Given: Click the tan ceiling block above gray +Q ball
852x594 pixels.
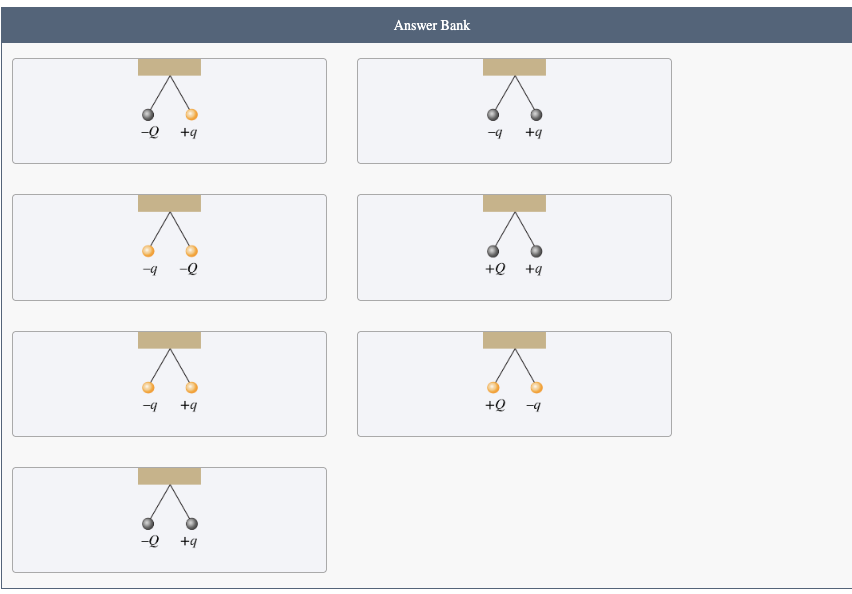Looking at the screenshot, I should click(x=514, y=203).
